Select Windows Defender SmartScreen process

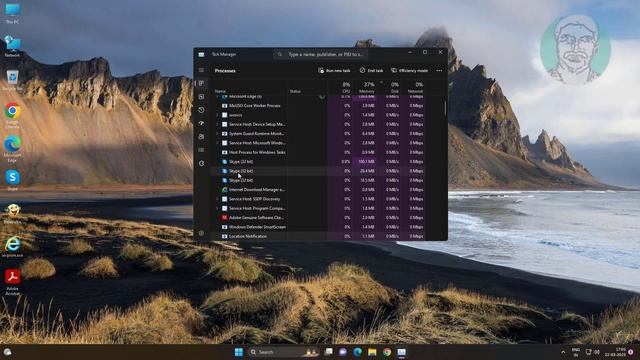[319, 227]
